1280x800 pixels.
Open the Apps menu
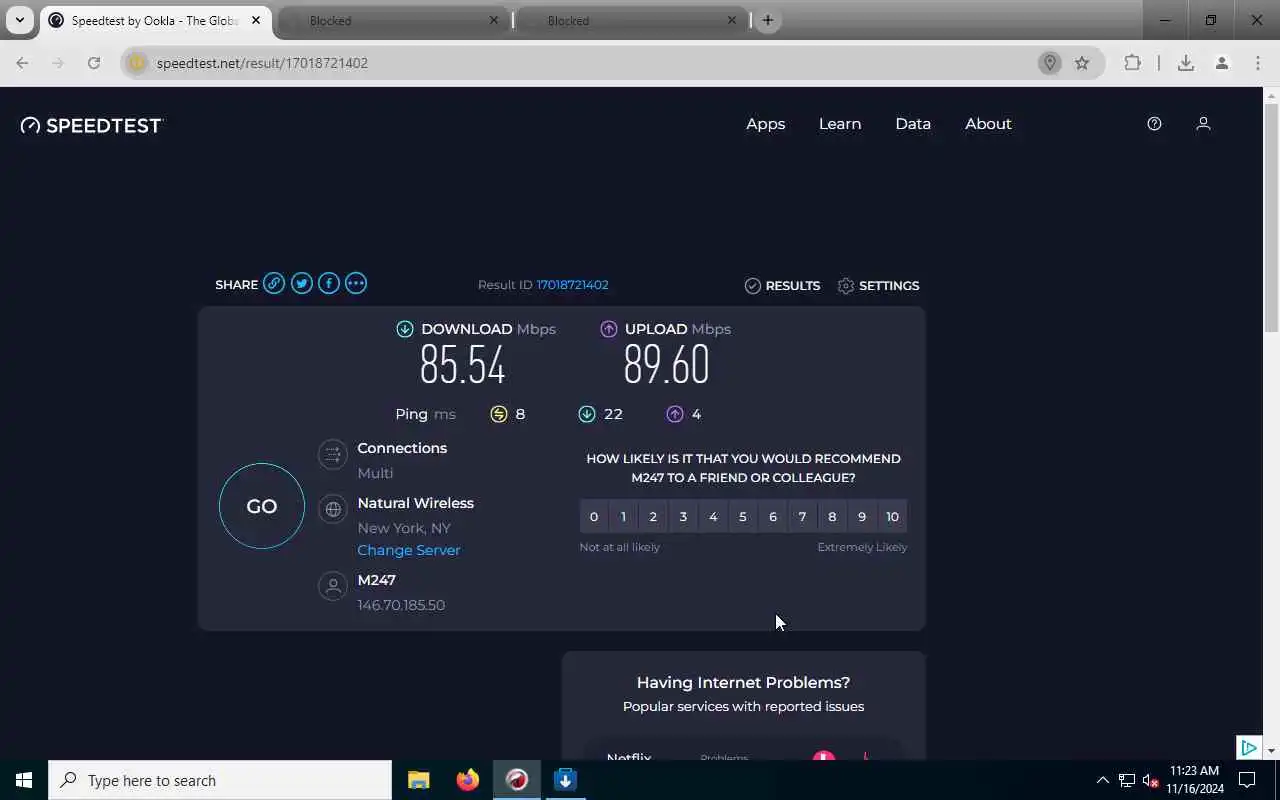point(766,124)
